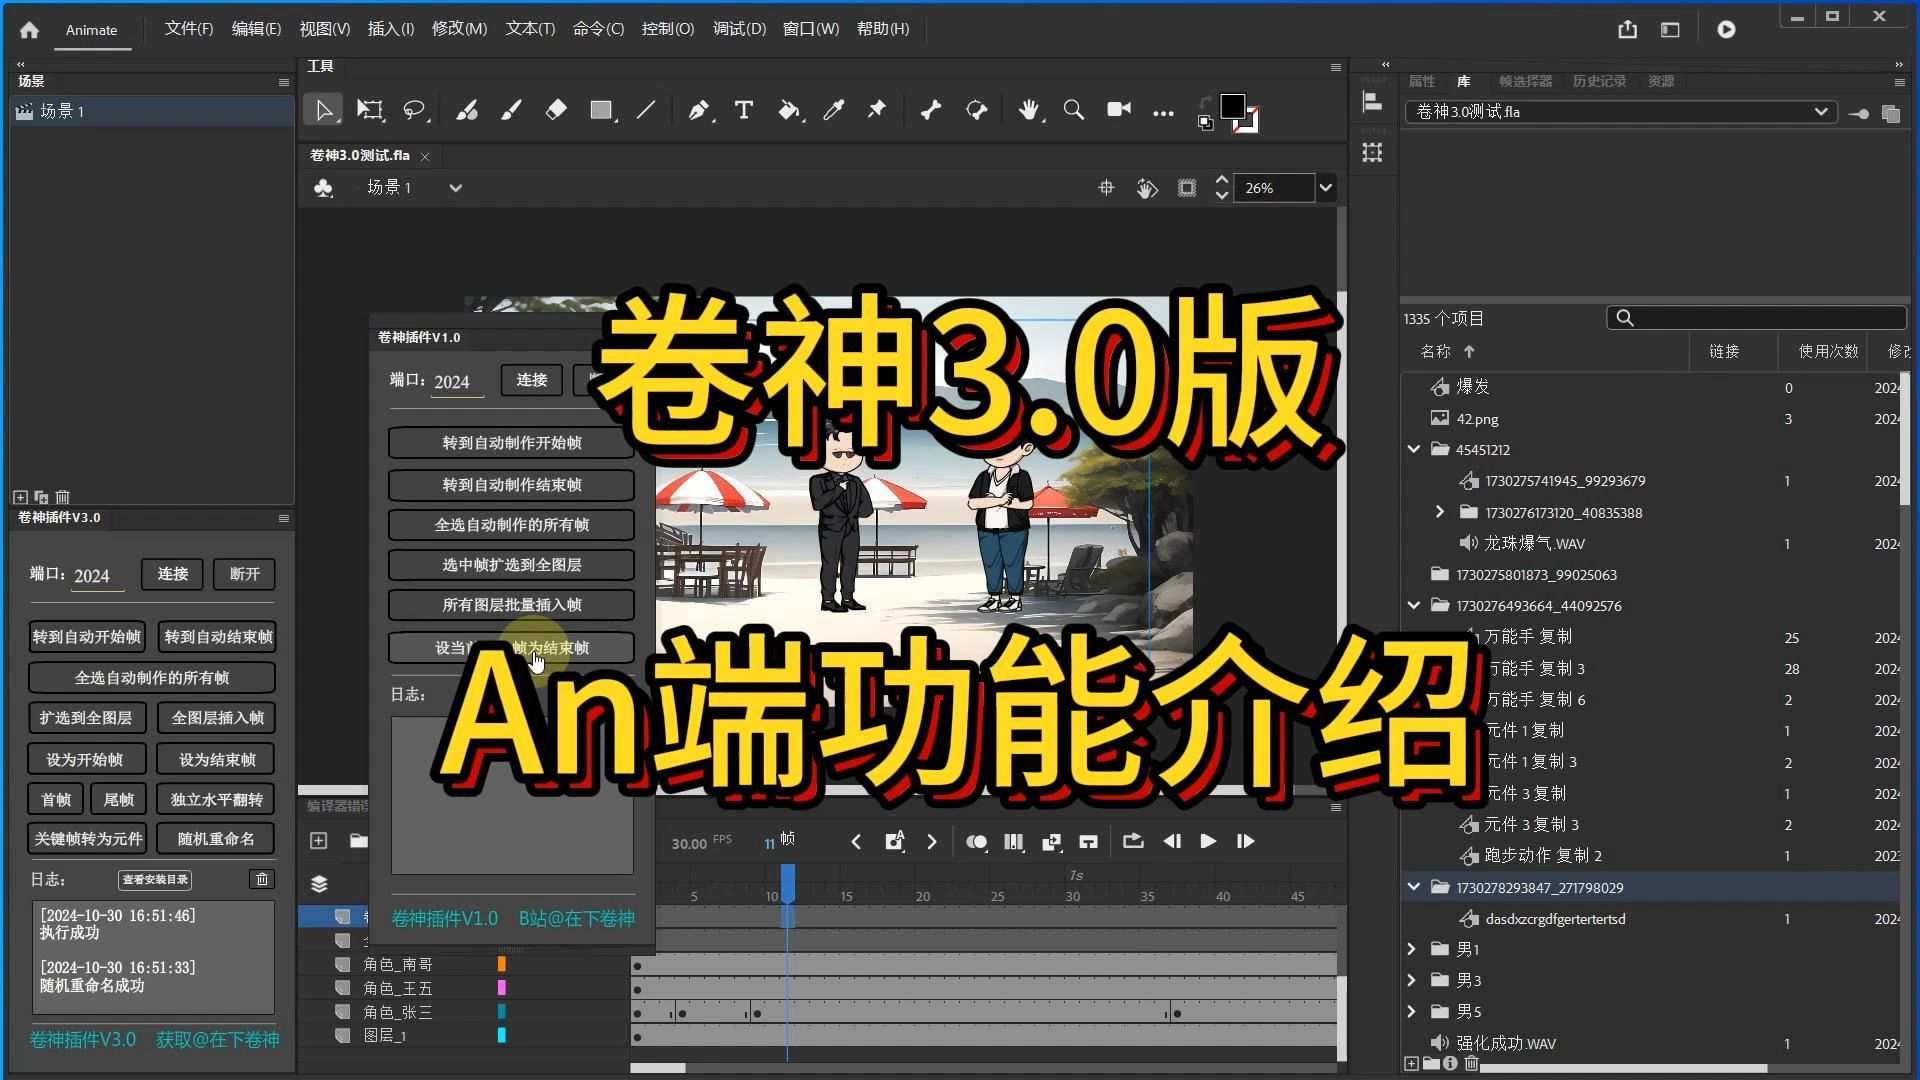Toggle onion skin in the timeline
The image size is (1920, 1080).
click(x=977, y=841)
